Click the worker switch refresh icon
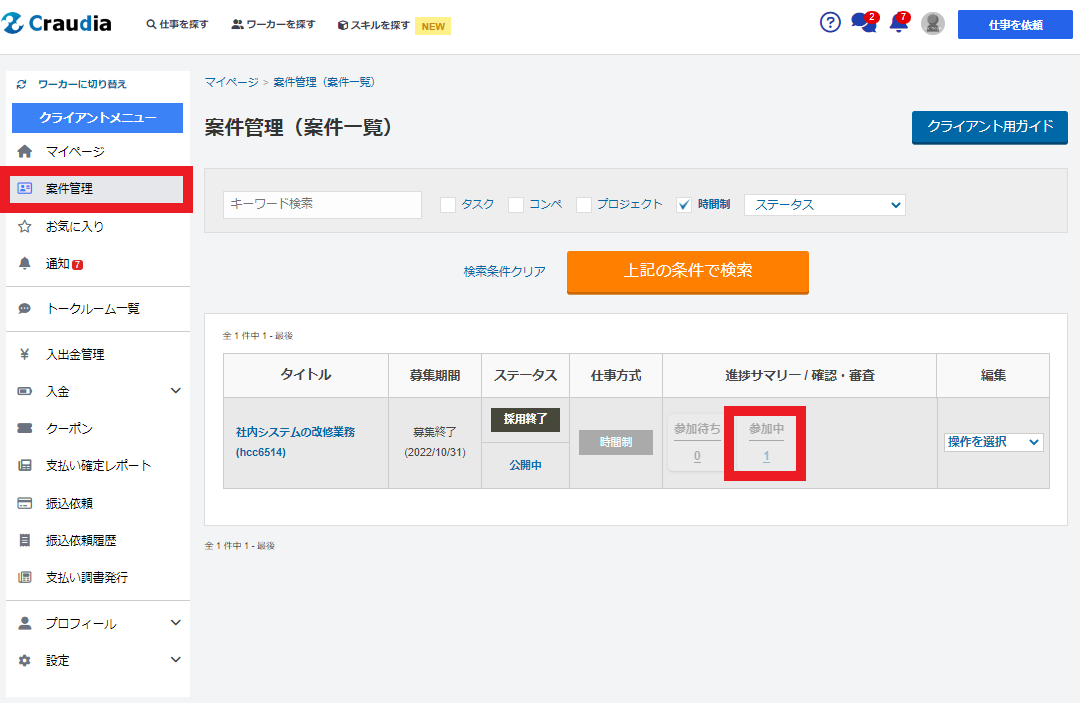Screen dimensions: 1080x703 pyautogui.click(x=21, y=85)
